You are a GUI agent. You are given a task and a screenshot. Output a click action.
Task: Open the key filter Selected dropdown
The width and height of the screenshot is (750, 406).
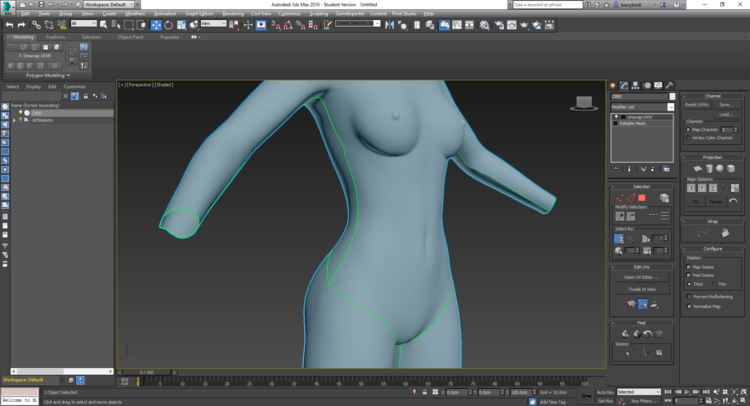click(x=639, y=392)
